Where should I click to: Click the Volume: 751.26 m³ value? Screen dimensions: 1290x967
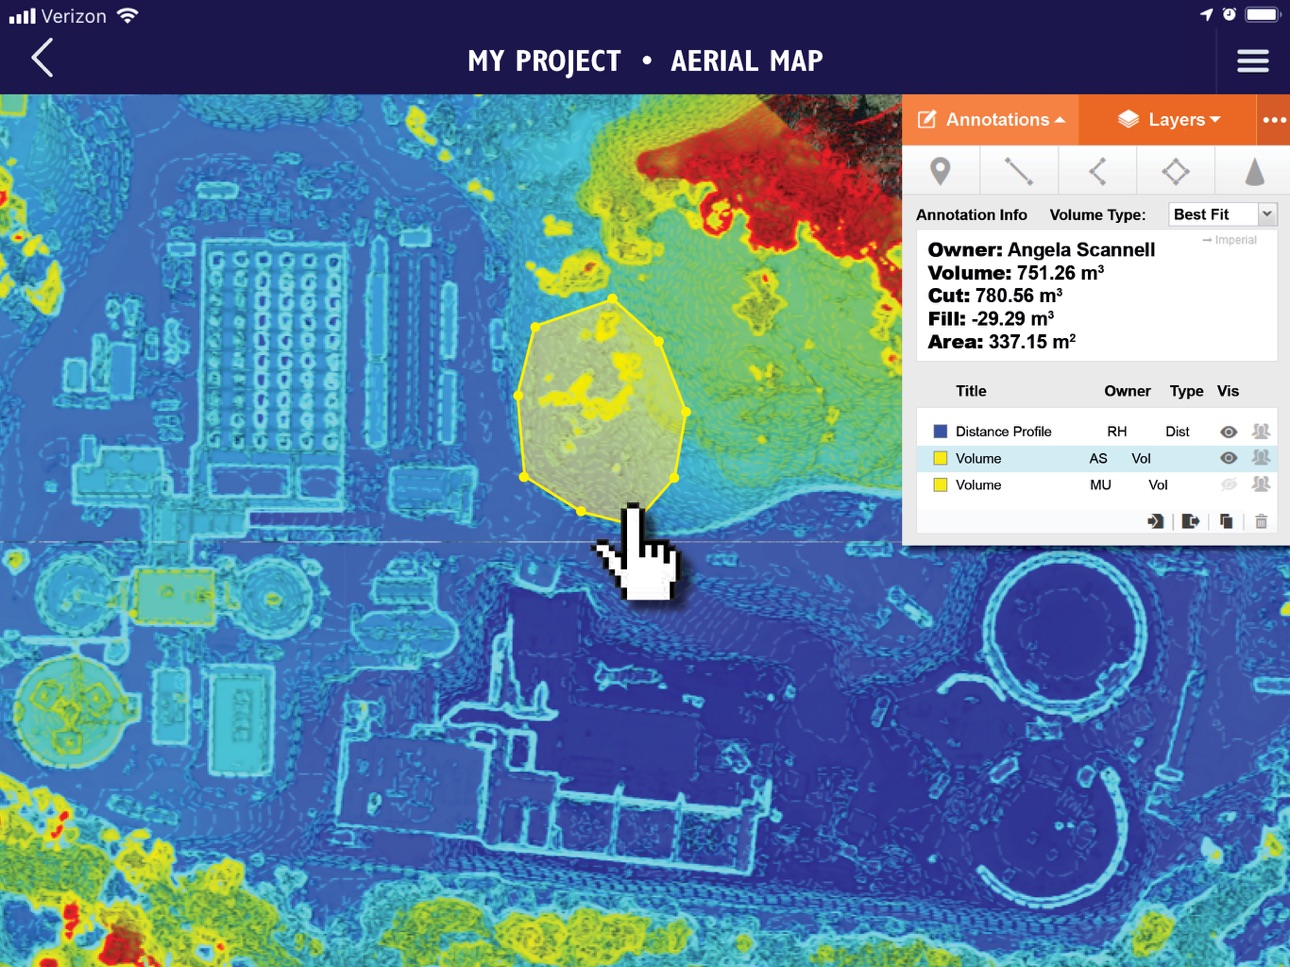click(1016, 273)
